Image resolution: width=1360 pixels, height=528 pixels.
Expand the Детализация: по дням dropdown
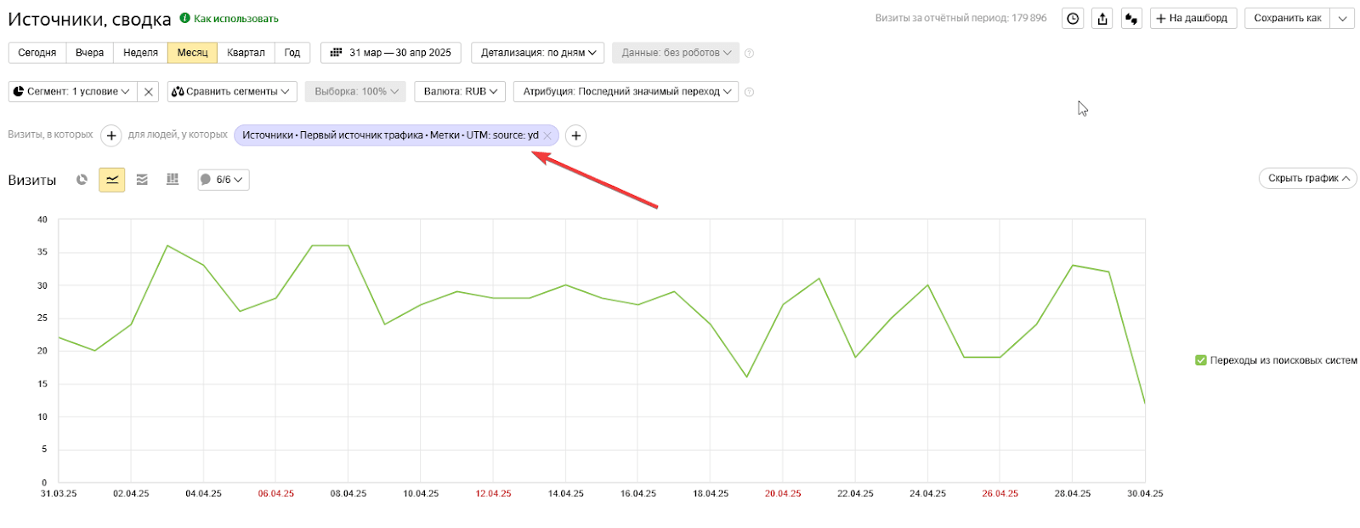pyautogui.click(x=539, y=53)
